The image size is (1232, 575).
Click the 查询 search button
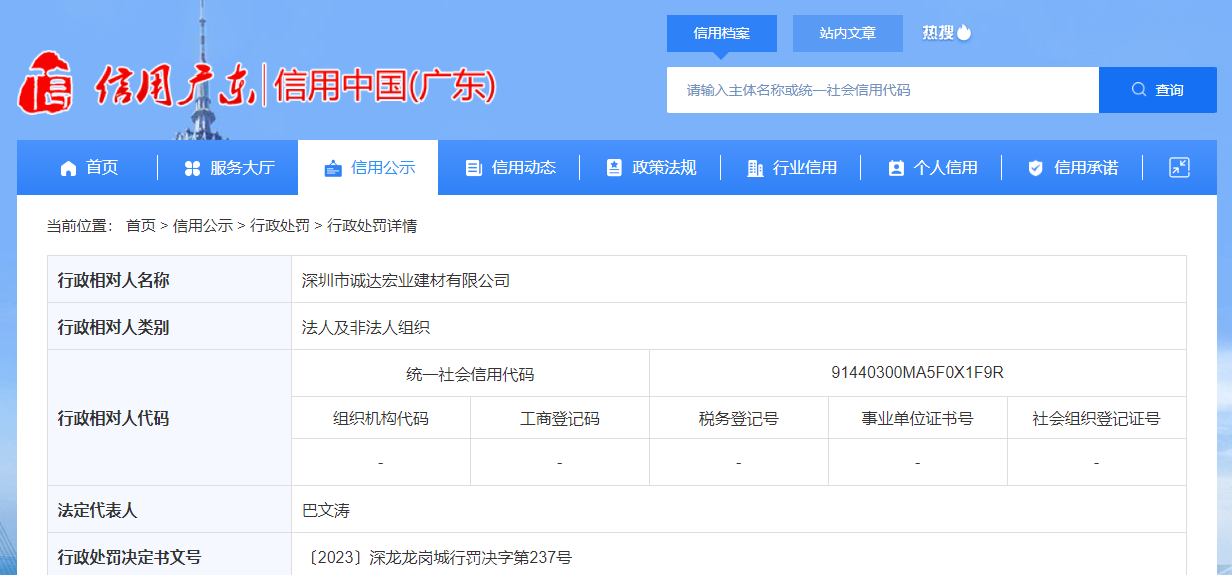click(x=1158, y=90)
